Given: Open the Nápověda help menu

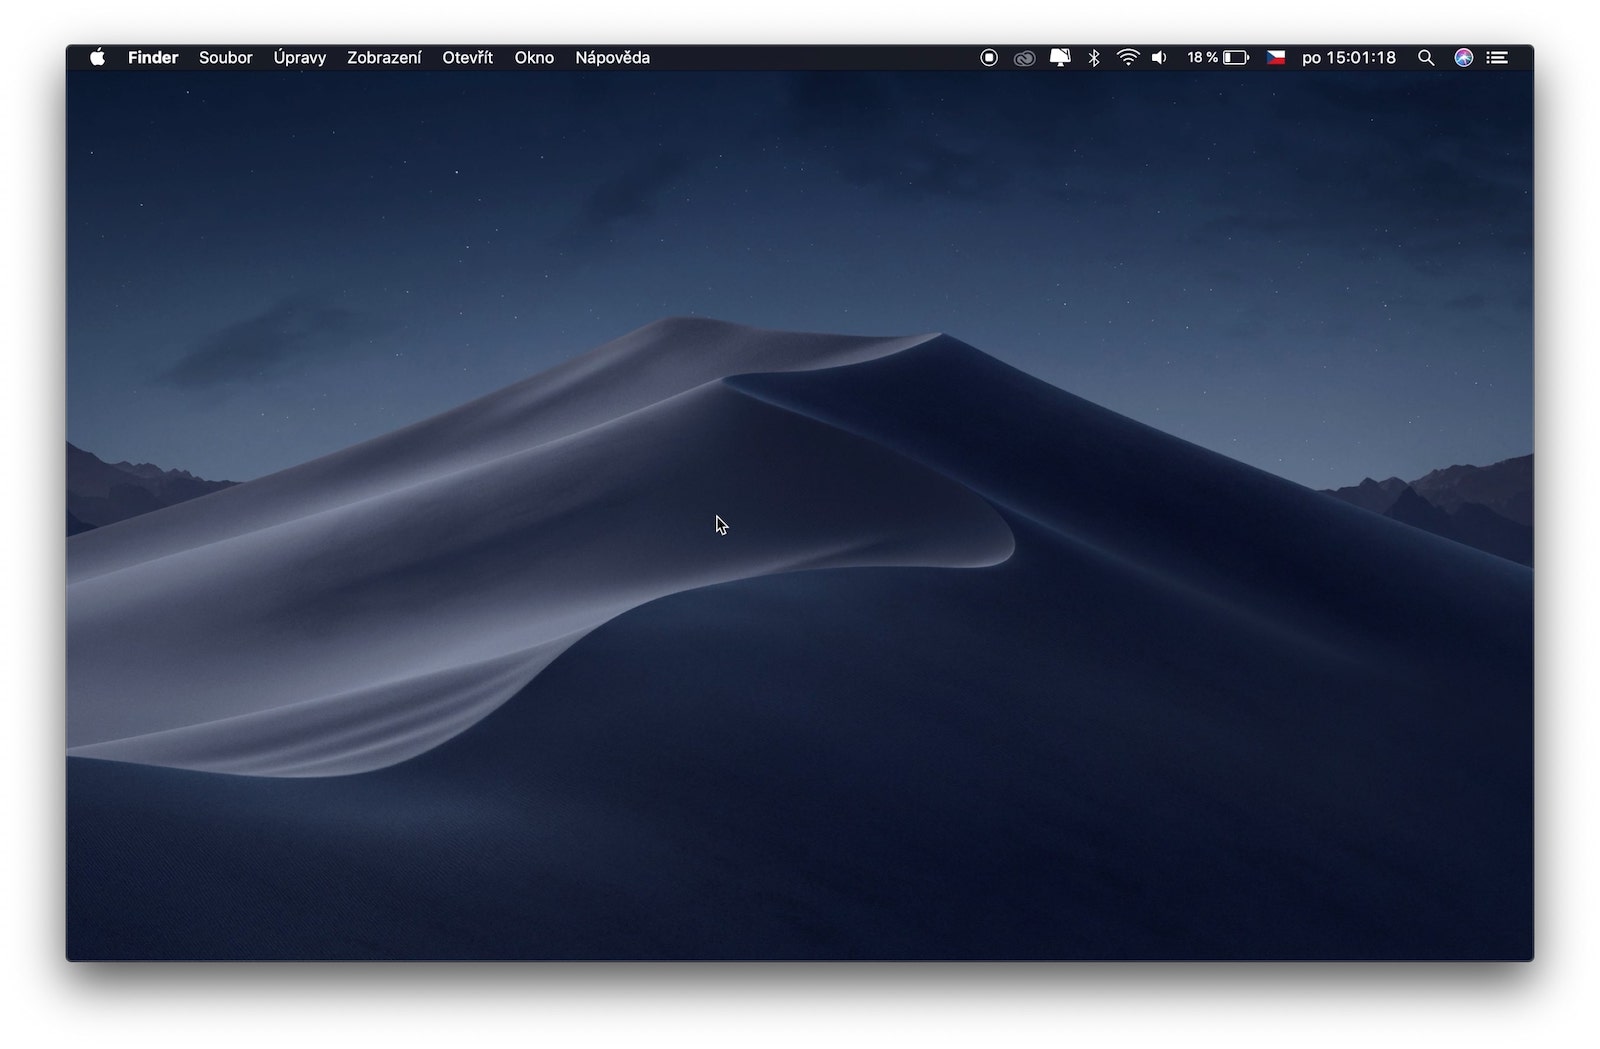Looking at the screenshot, I should click(613, 58).
